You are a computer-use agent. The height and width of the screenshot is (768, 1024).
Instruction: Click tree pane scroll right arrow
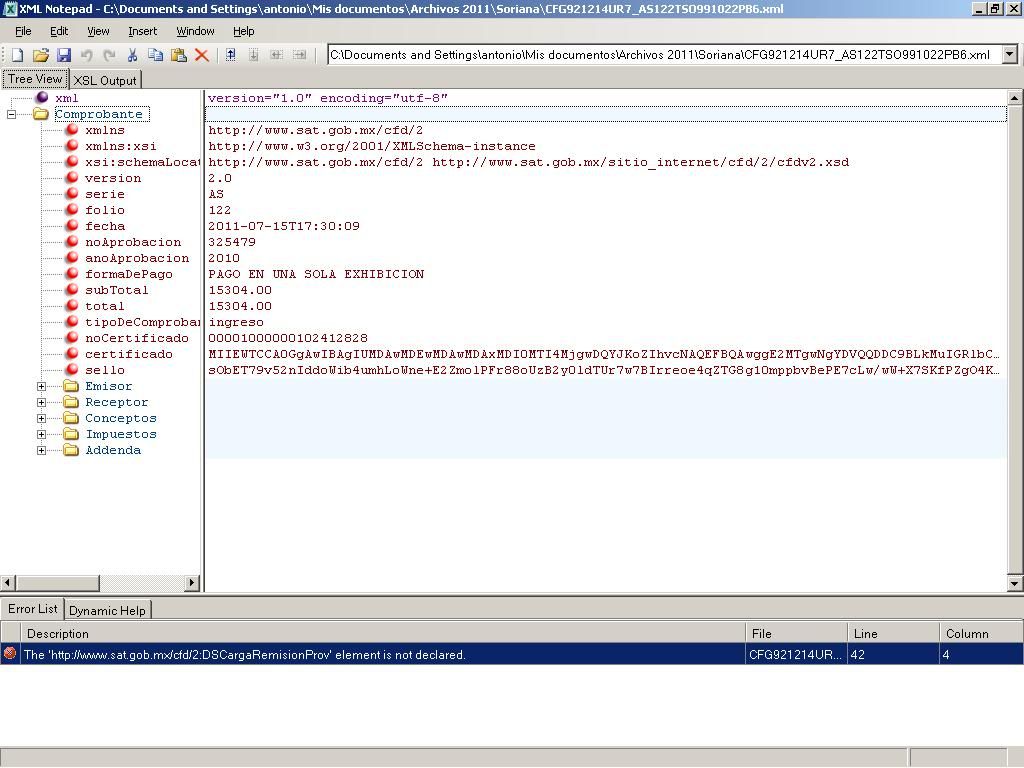click(x=191, y=582)
